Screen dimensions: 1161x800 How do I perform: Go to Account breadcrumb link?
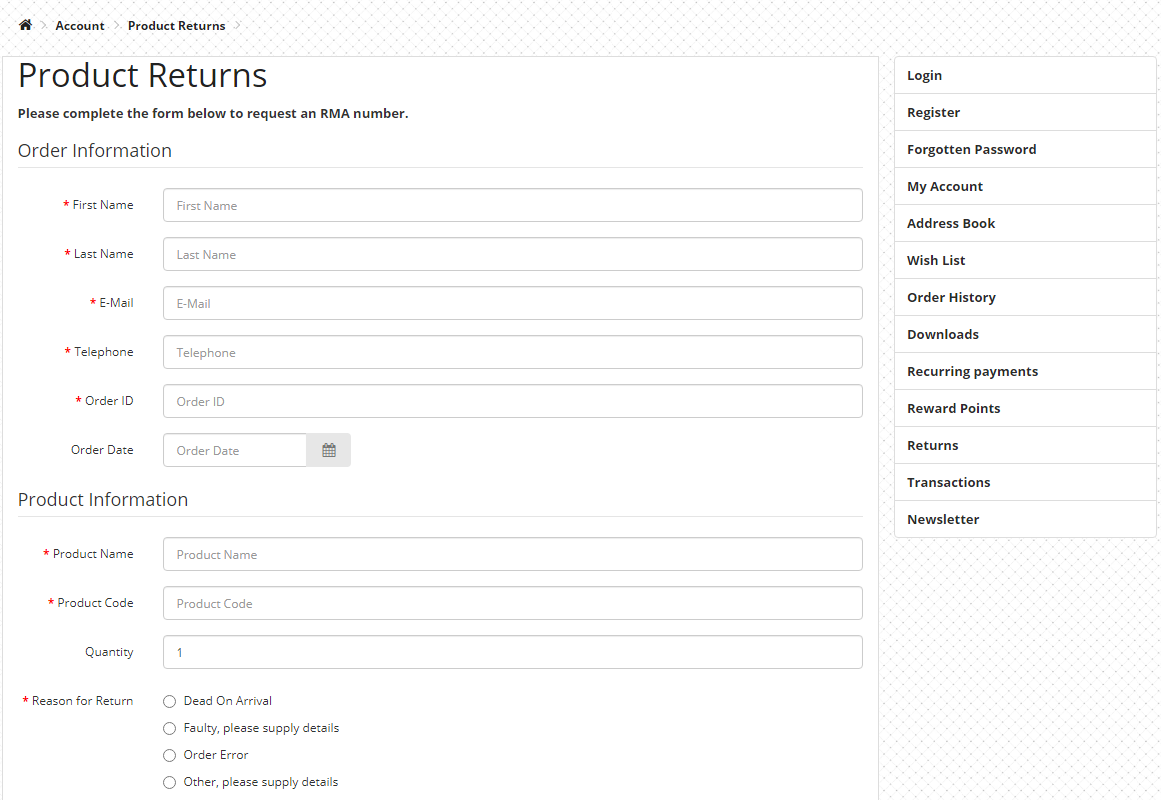[x=80, y=26]
